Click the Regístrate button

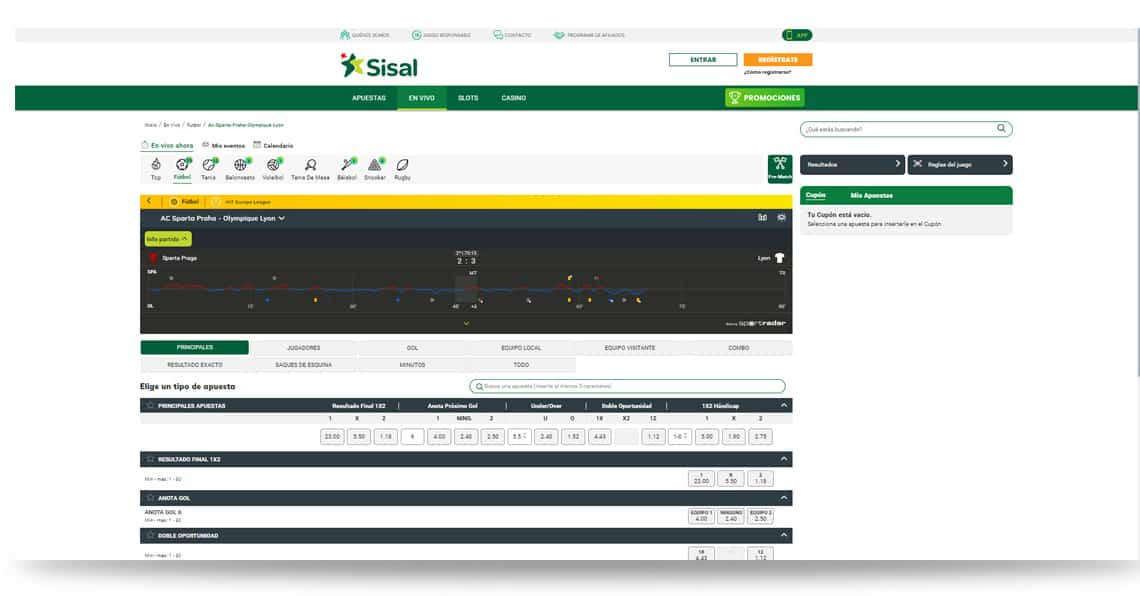click(x=778, y=60)
